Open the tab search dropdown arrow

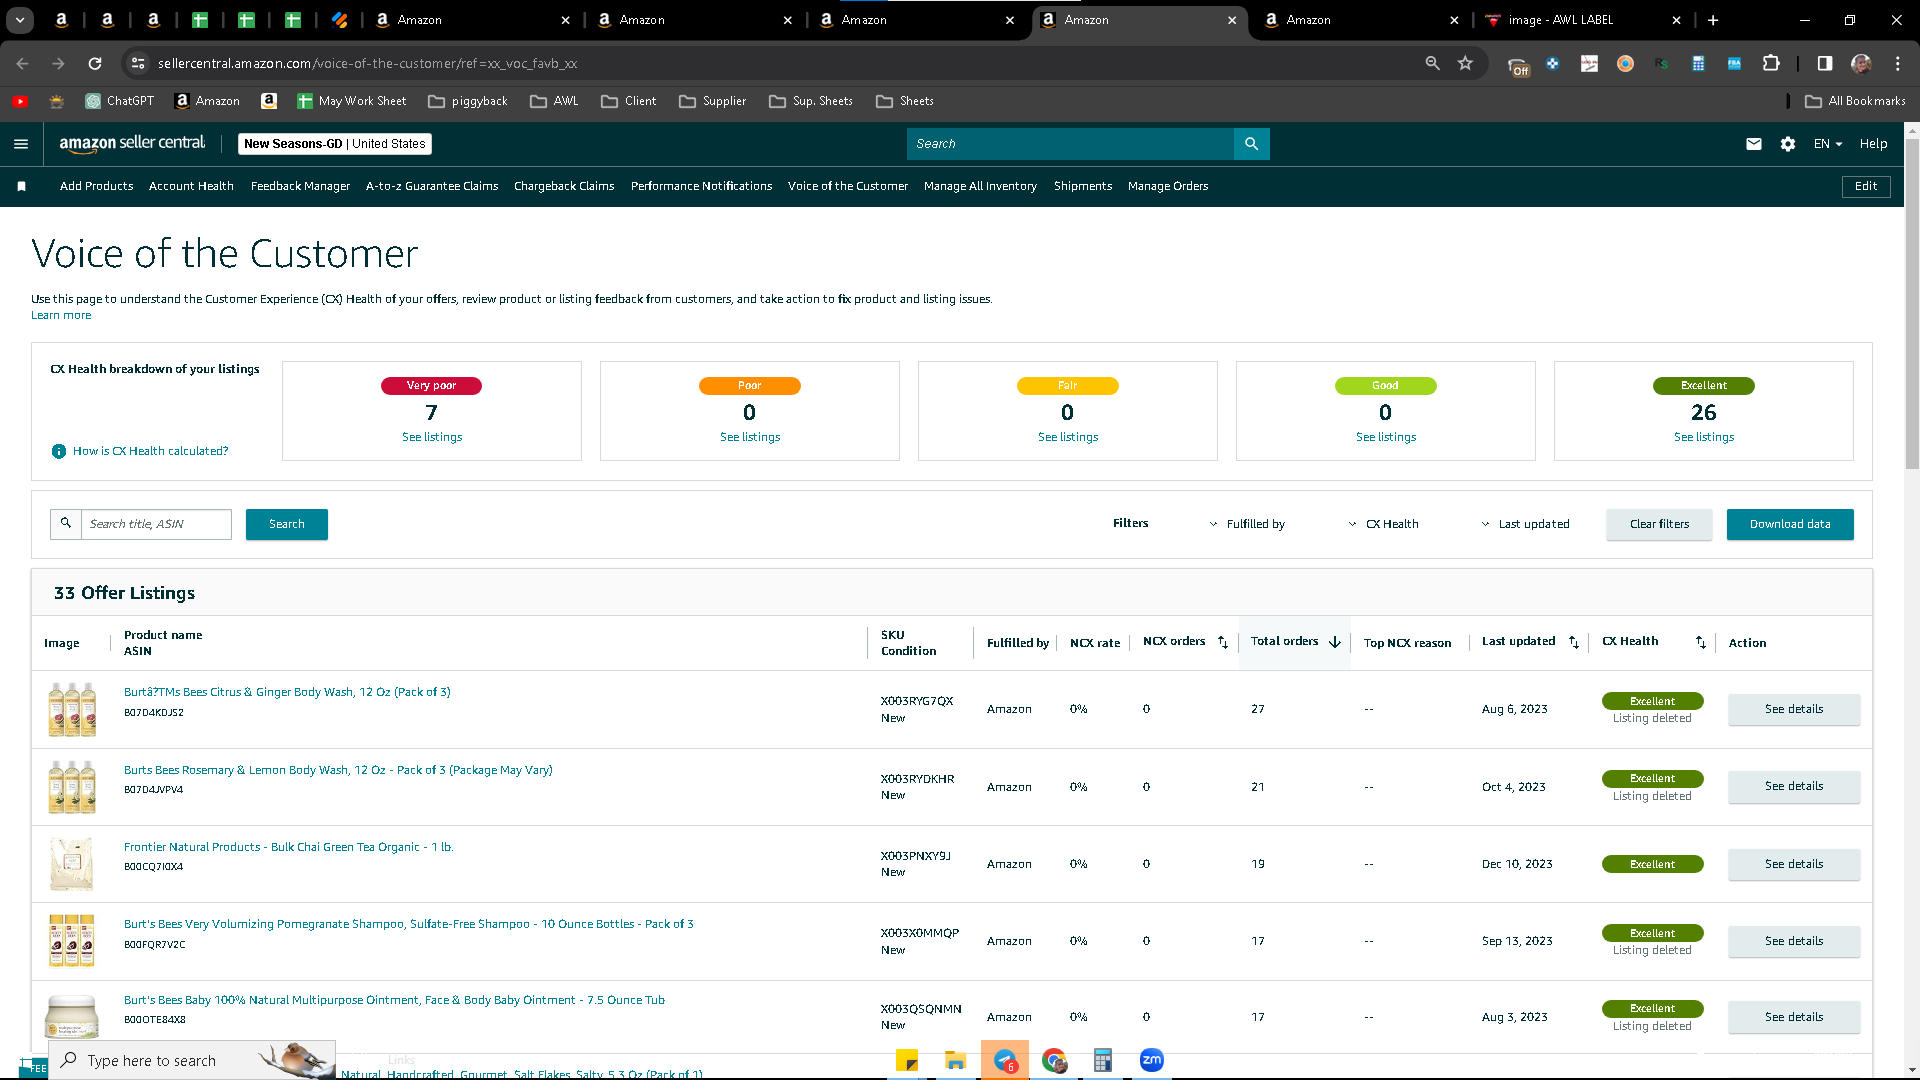click(x=20, y=20)
